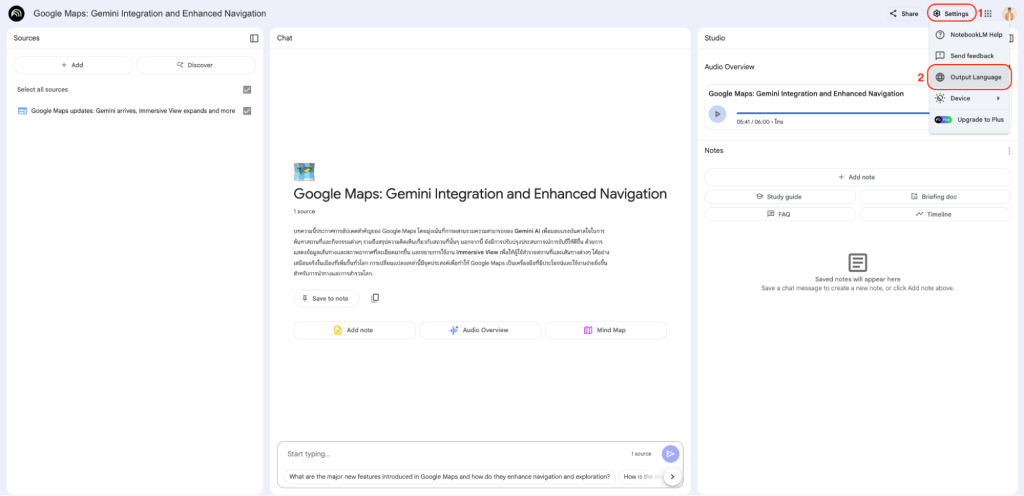Show next suggested question with the arrow

(673, 477)
